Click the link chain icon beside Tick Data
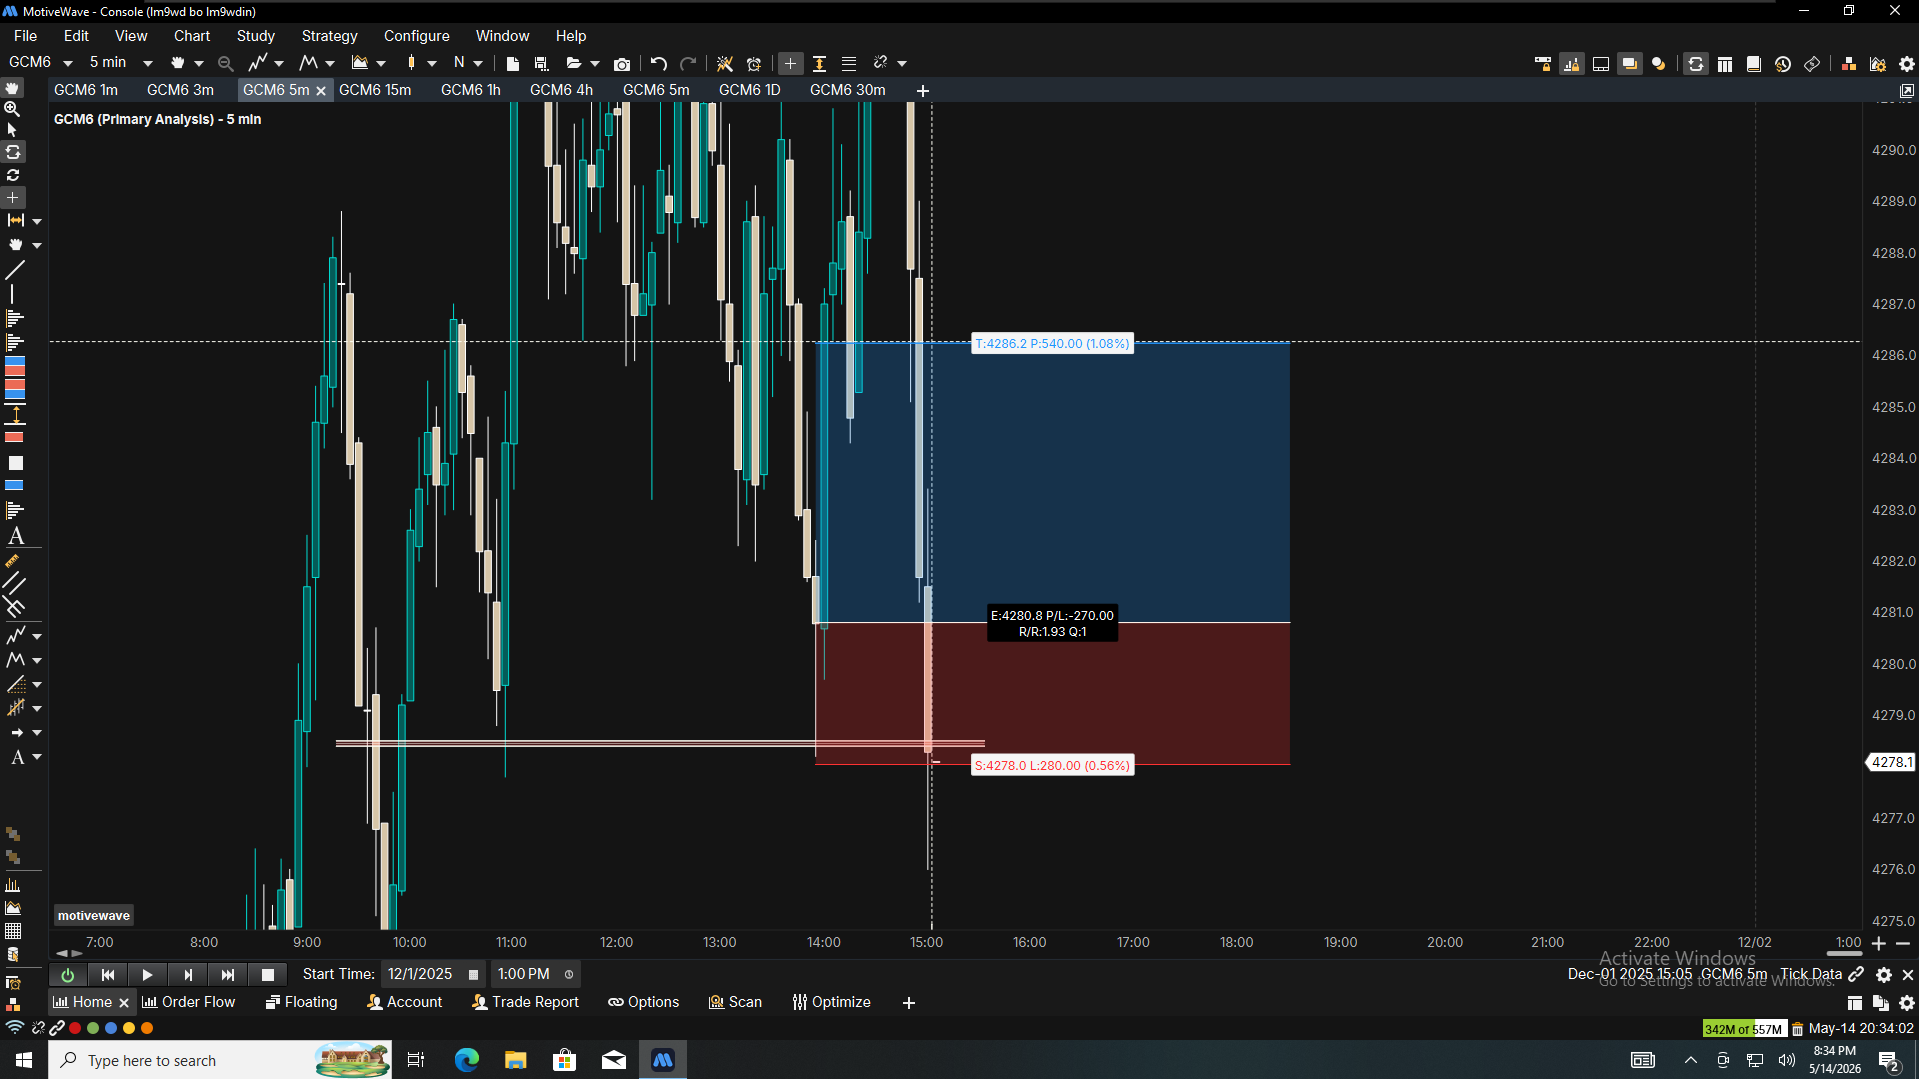 (1856, 974)
